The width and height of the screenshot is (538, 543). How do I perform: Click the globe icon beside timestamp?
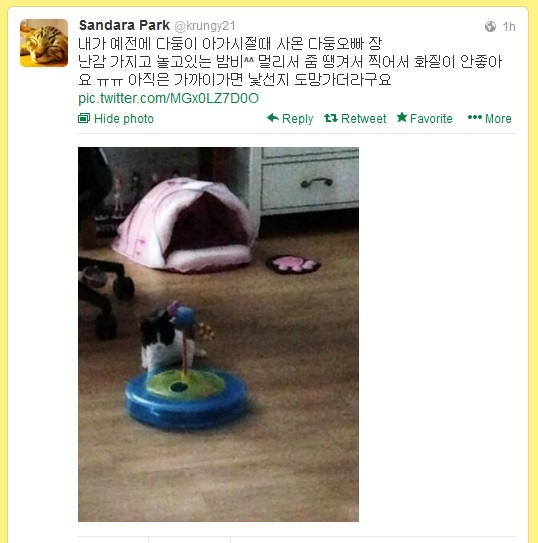490,26
